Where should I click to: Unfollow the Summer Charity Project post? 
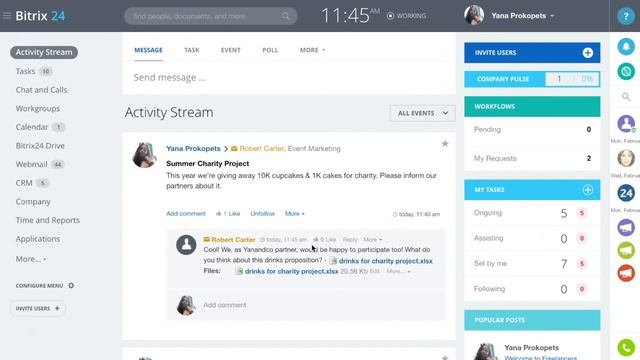tap(262, 213)
